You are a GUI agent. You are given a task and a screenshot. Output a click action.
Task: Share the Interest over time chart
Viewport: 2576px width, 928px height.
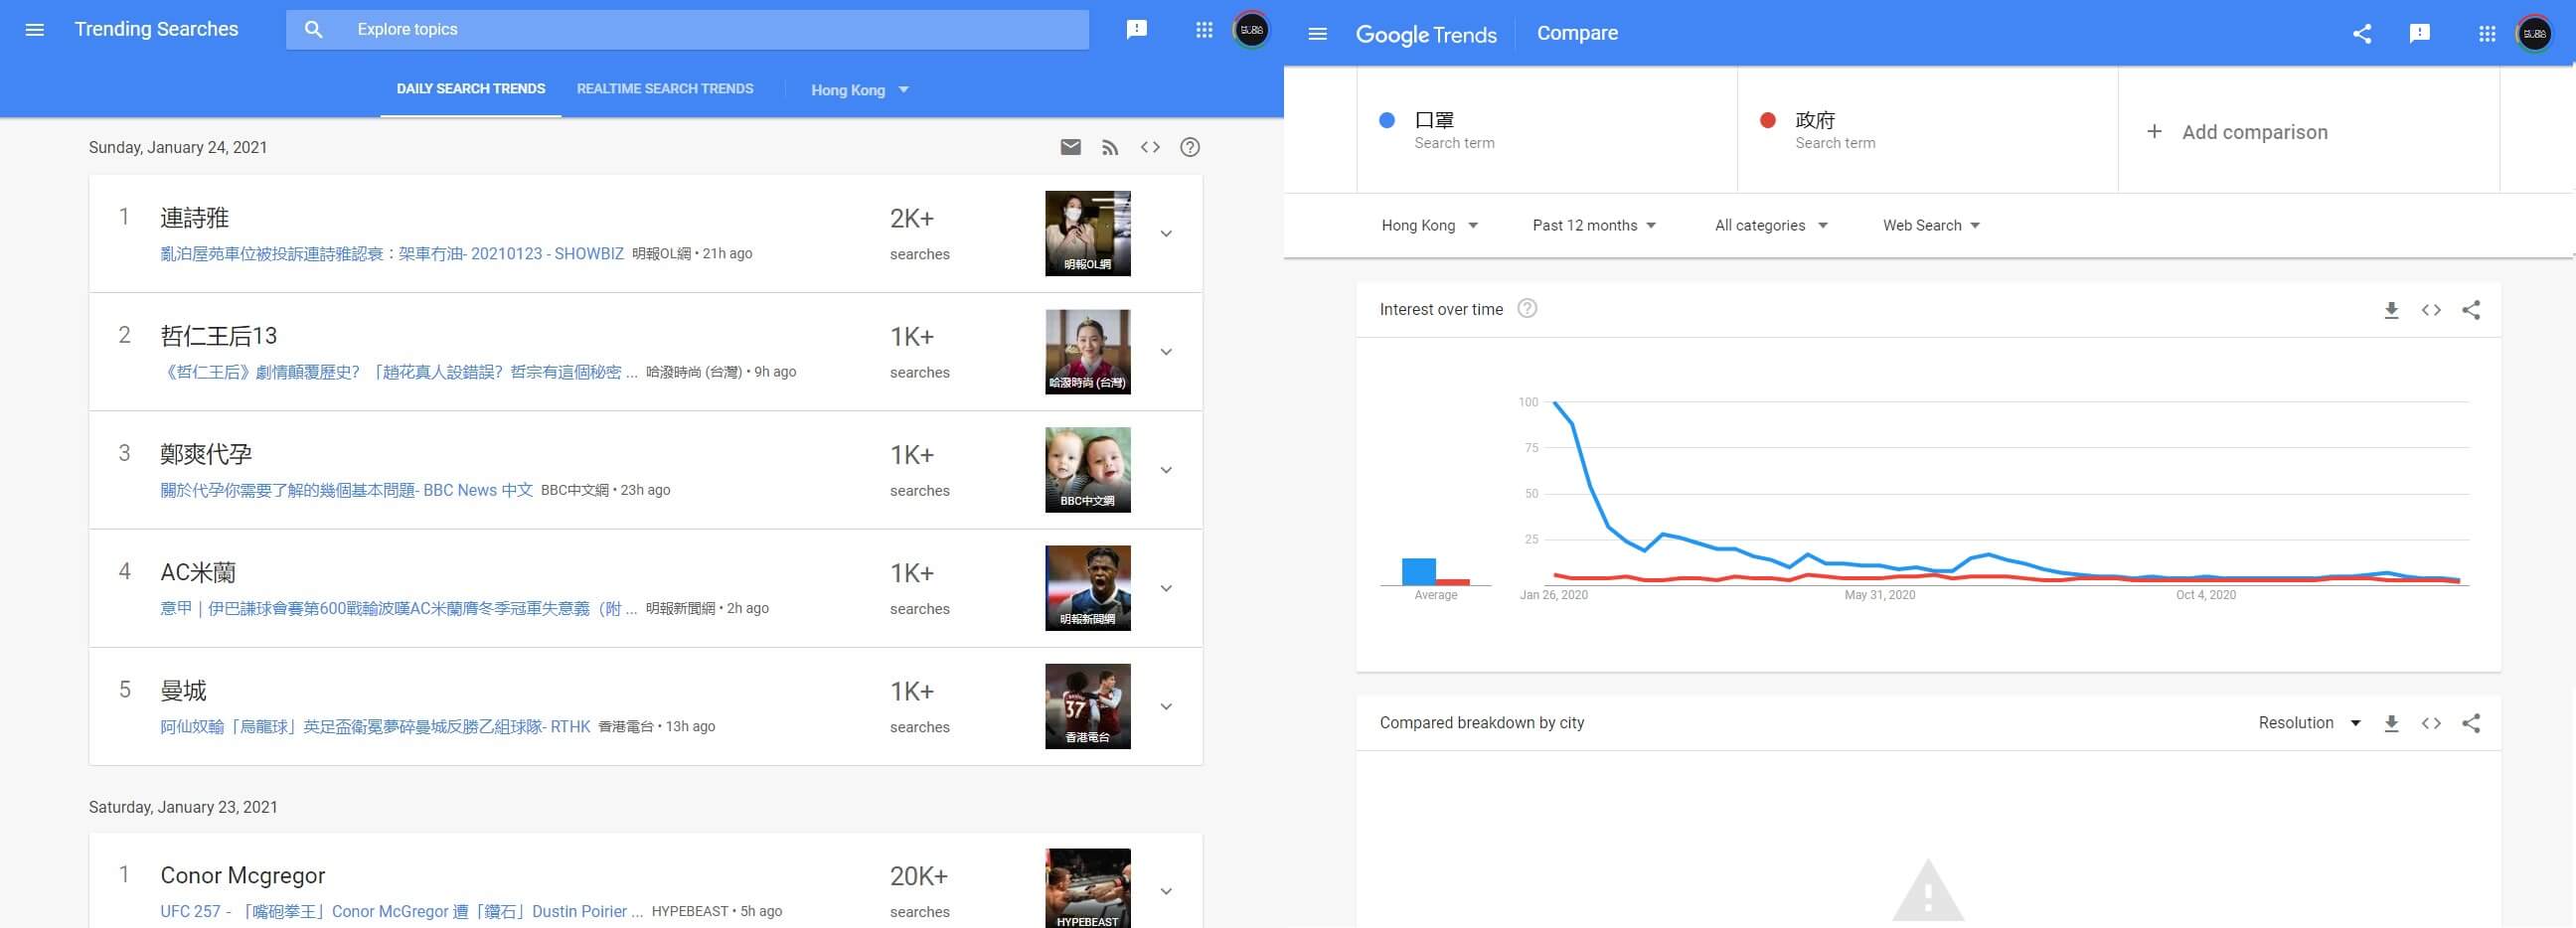(2471, 310)
